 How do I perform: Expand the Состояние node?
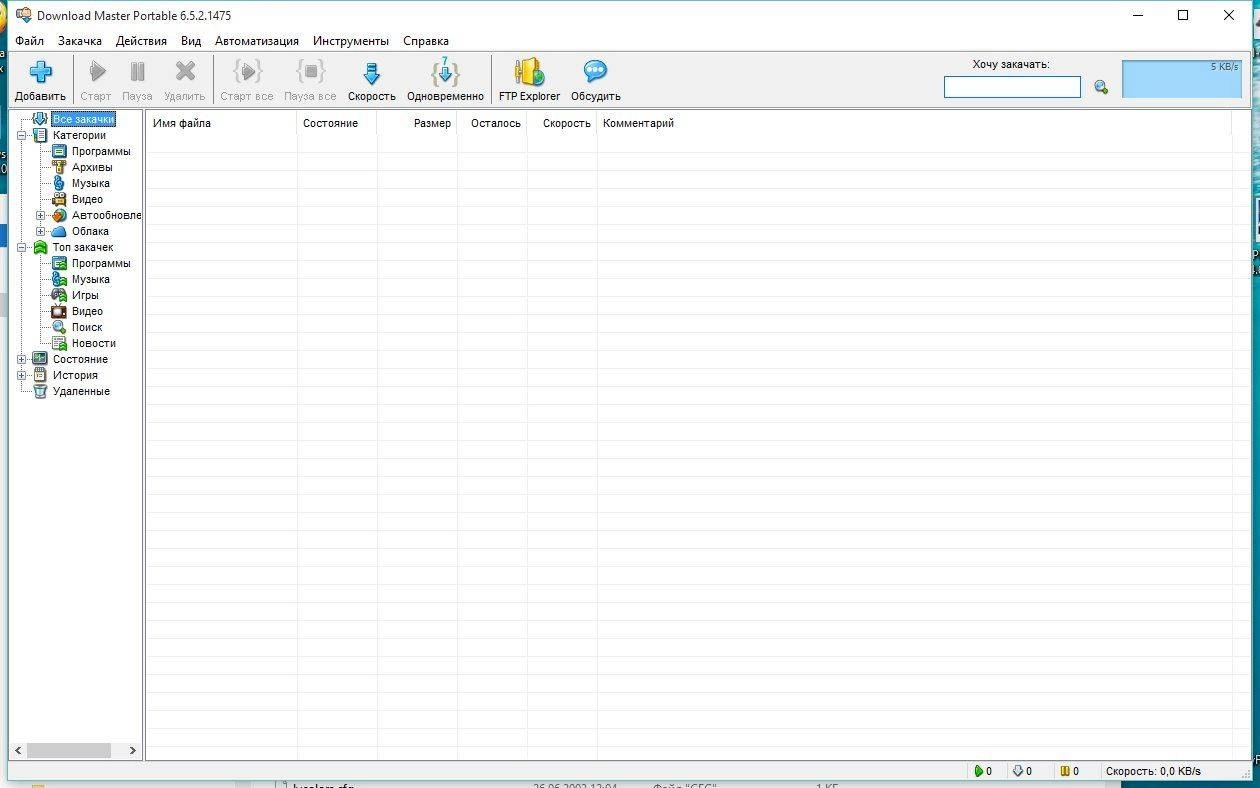click(22, 359)
